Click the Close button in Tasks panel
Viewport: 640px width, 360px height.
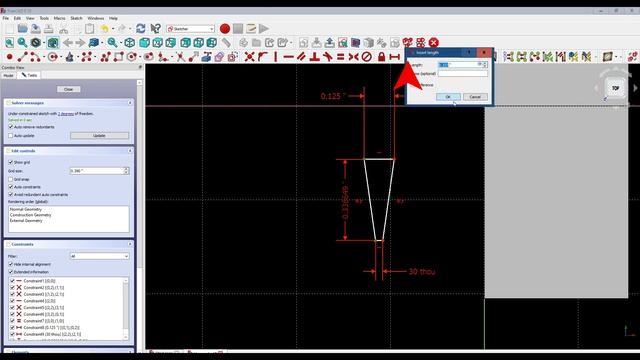69,89
